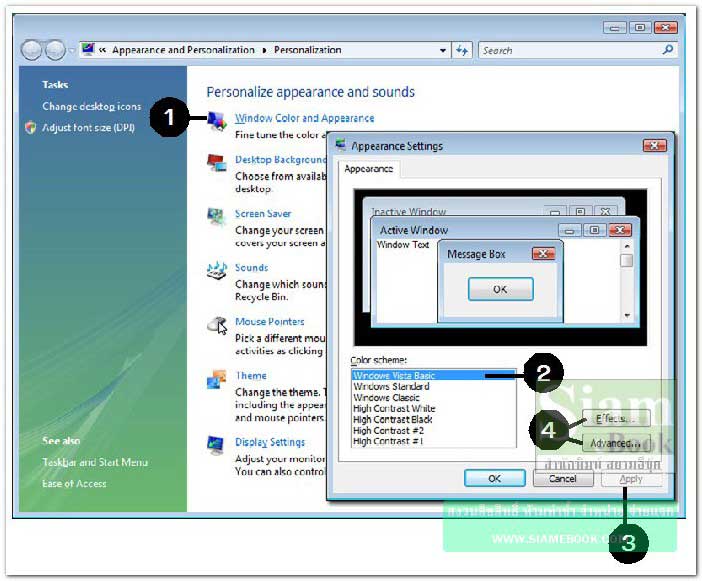Minimize the Personalization window
The image size is (702, 581).
(x=615, y=28)
